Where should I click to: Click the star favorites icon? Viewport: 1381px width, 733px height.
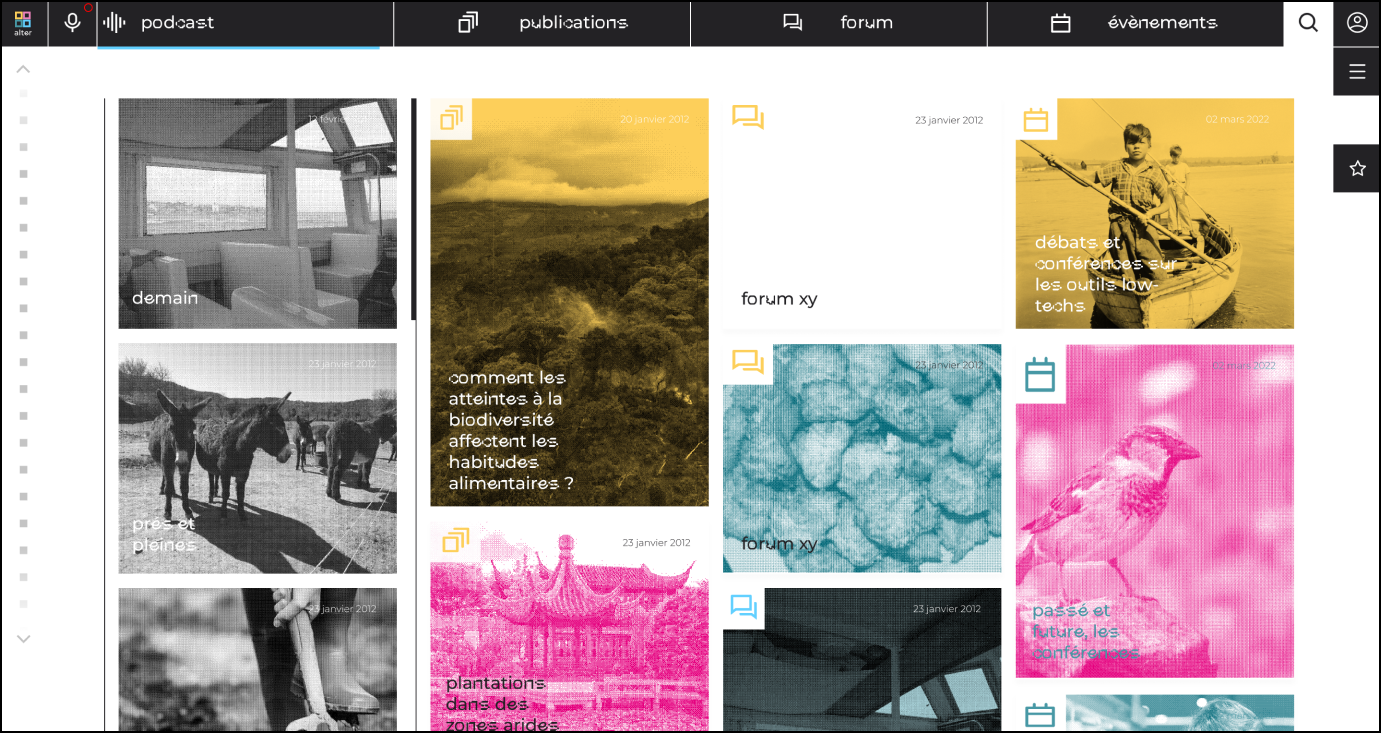point(1357,168)
